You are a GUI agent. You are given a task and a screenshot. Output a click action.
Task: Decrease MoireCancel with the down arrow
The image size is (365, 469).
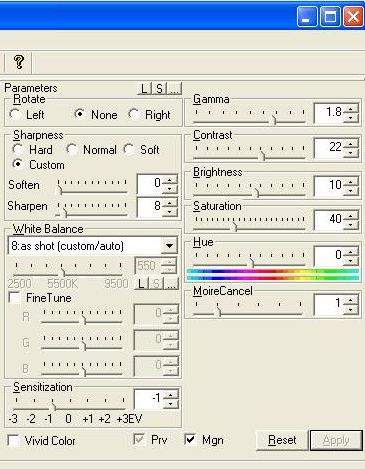351,309
